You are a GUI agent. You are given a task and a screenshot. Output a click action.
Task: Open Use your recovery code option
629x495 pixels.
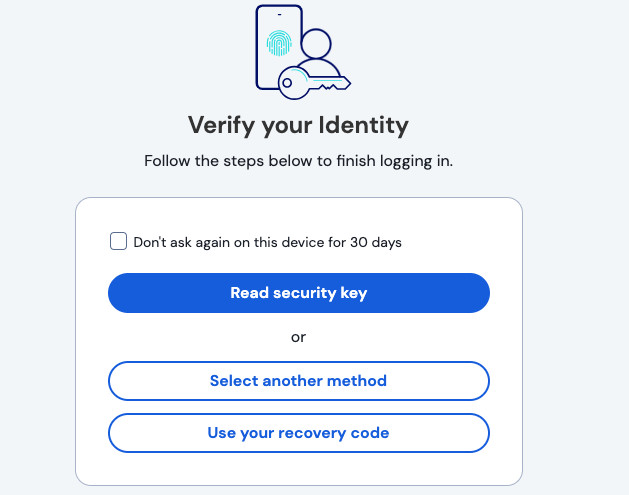point(298,433)
